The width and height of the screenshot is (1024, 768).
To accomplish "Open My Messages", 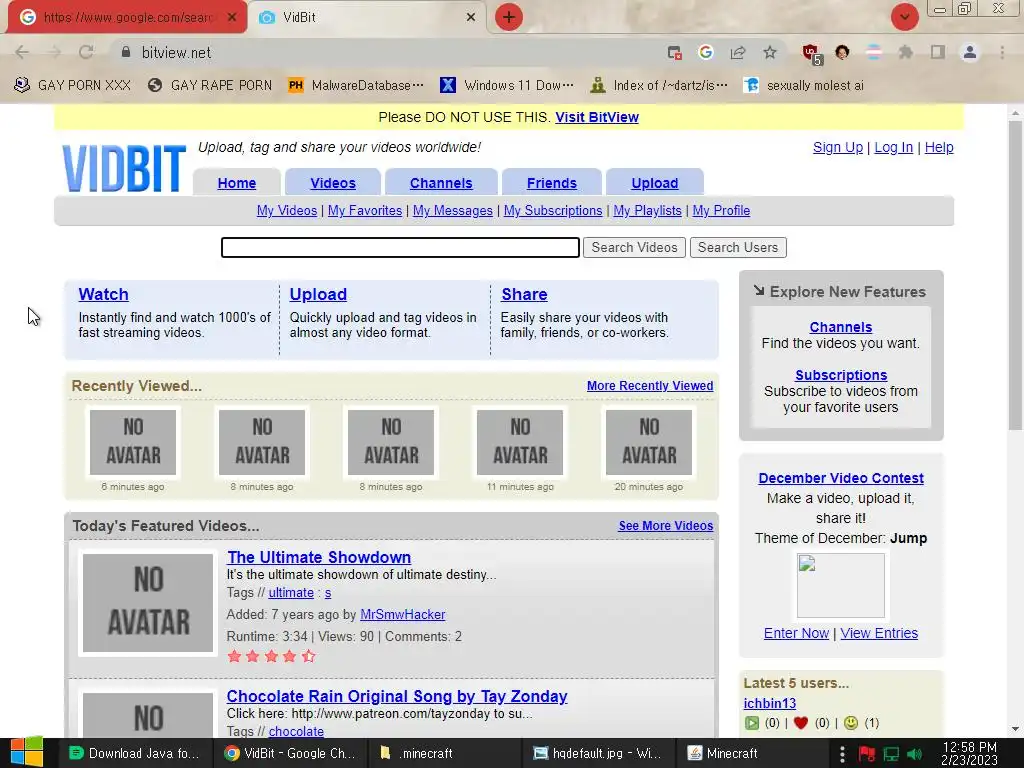I will [453, 211].
